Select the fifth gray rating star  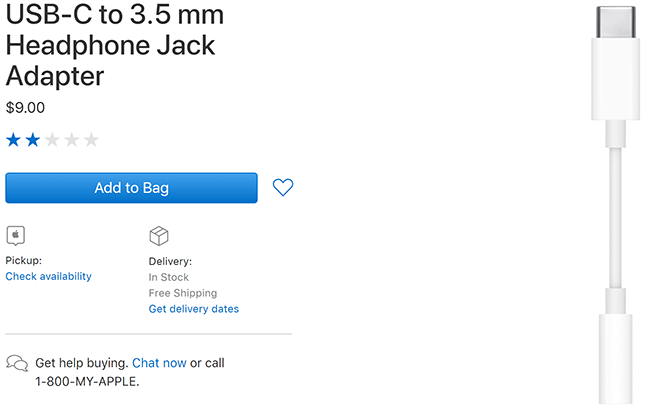coord(91,140)
